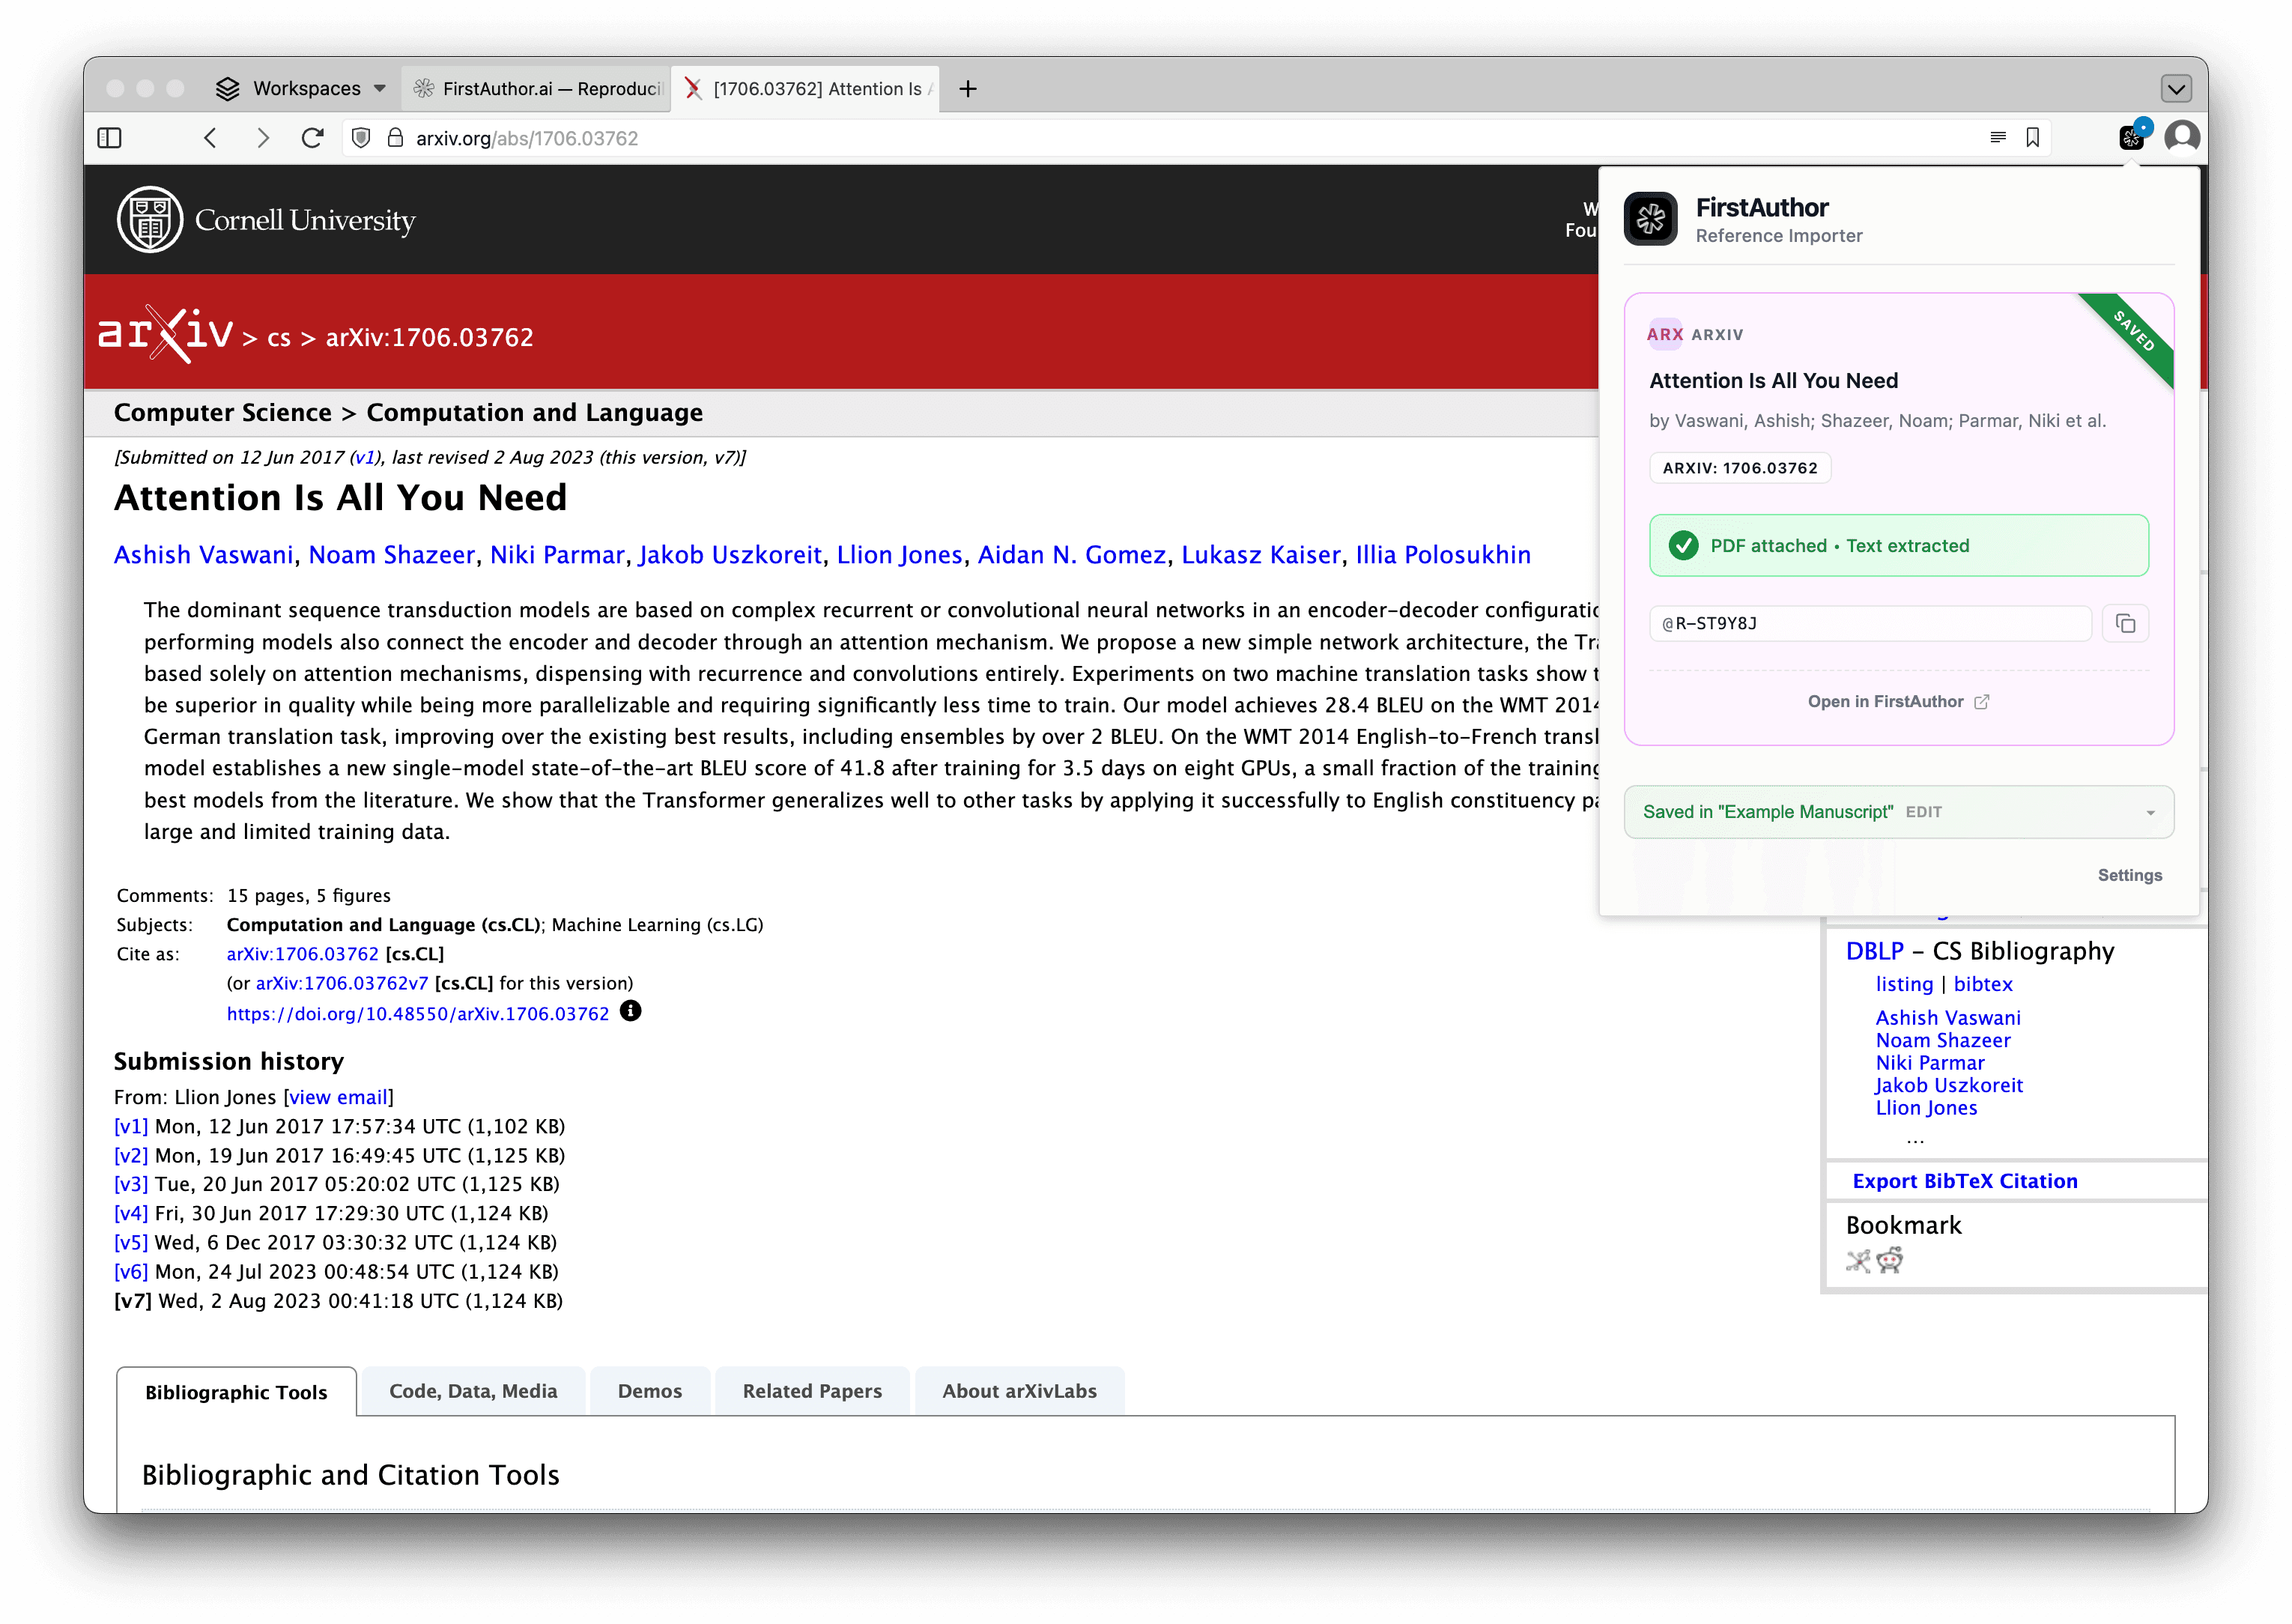The width and height of the screenshot is (2292, 1624).
Task: Click the citation key input field
Action: point(1868,624)
